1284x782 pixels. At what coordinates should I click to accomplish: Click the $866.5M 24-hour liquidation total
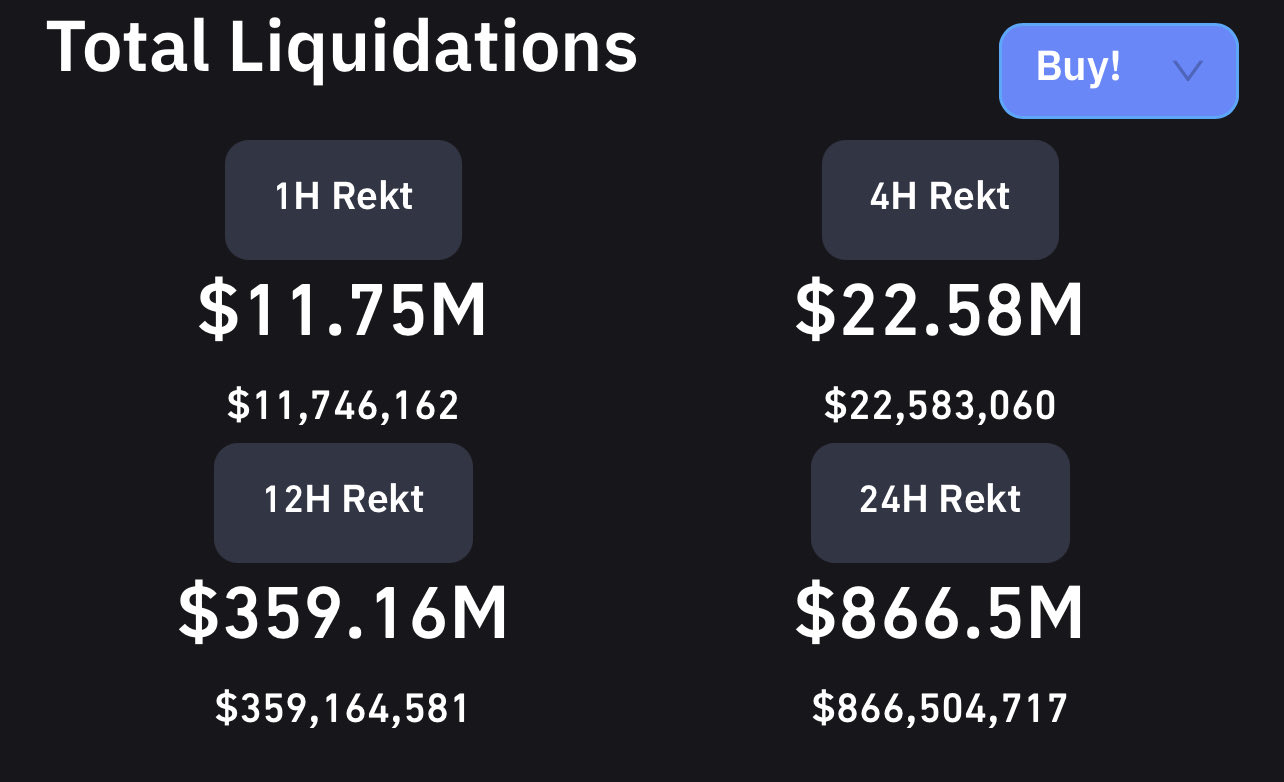(940, 613)
